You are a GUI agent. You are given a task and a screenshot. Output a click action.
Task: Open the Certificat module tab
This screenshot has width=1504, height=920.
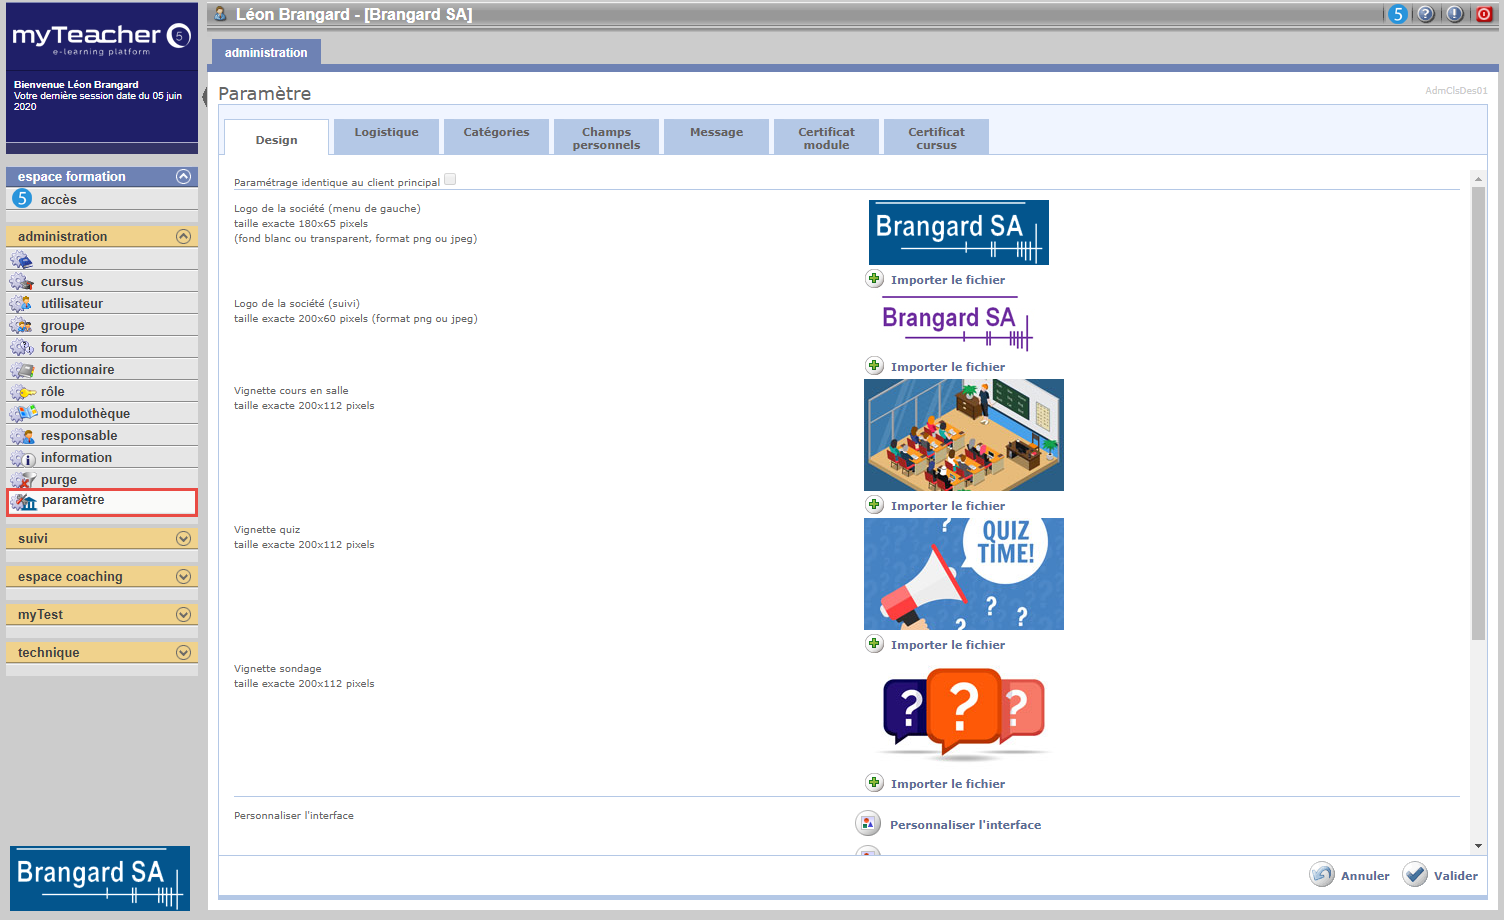point(826,138)
